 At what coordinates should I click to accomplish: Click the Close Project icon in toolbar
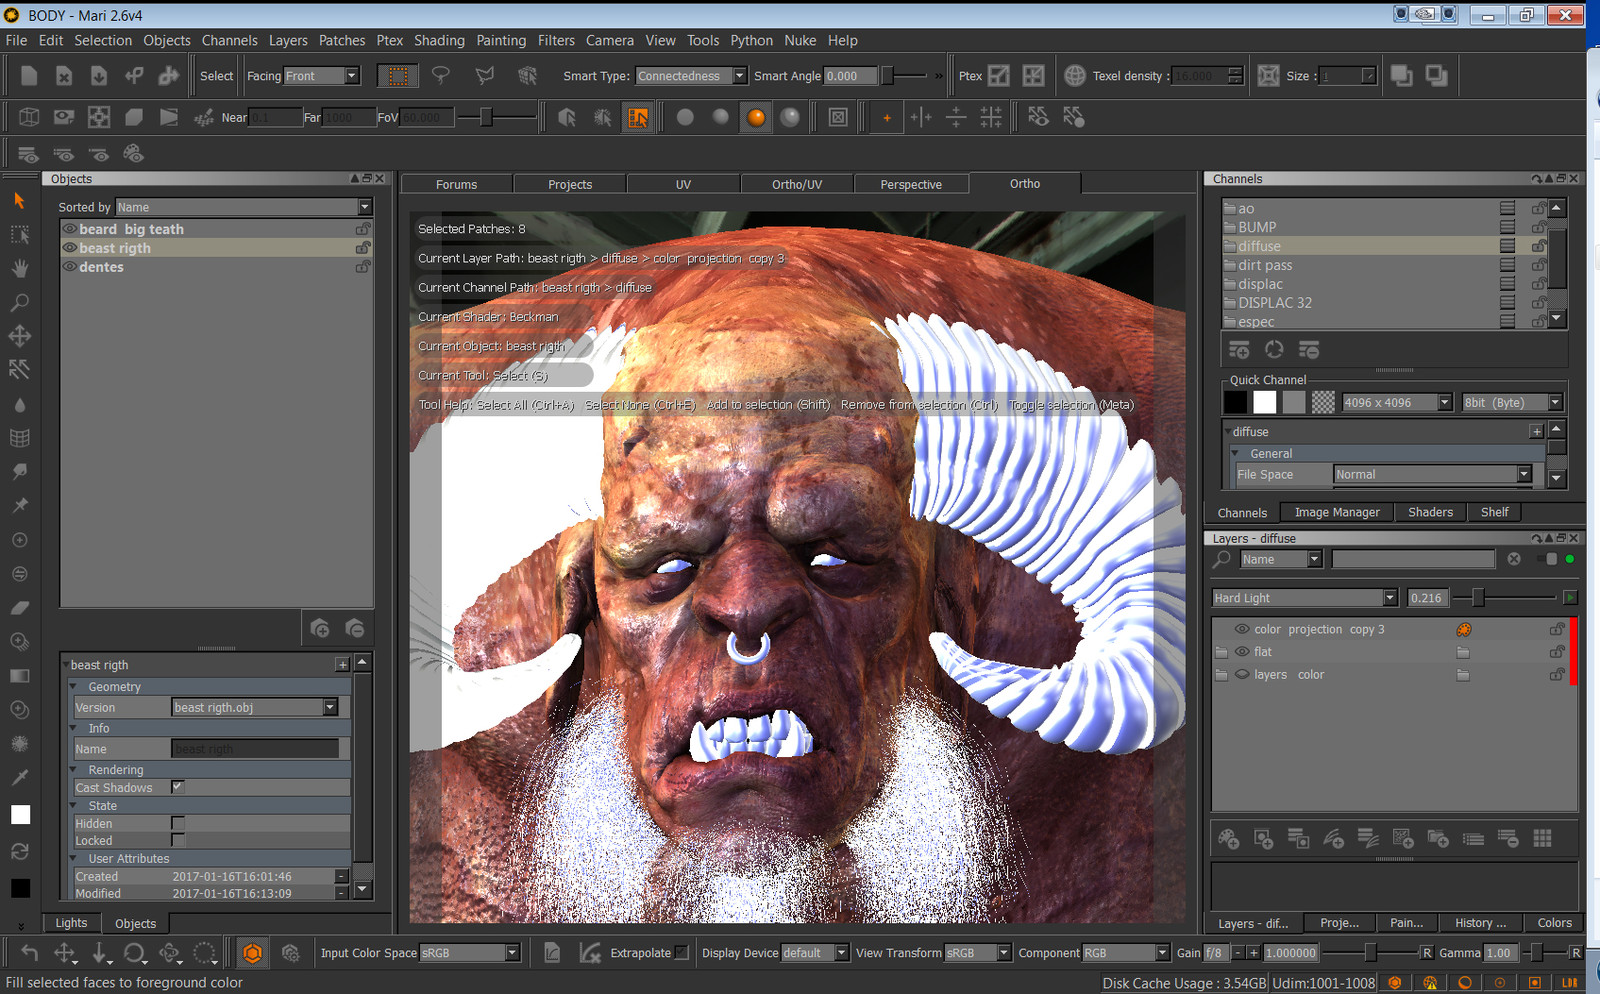pyautogui.click(x=64, y=76)
